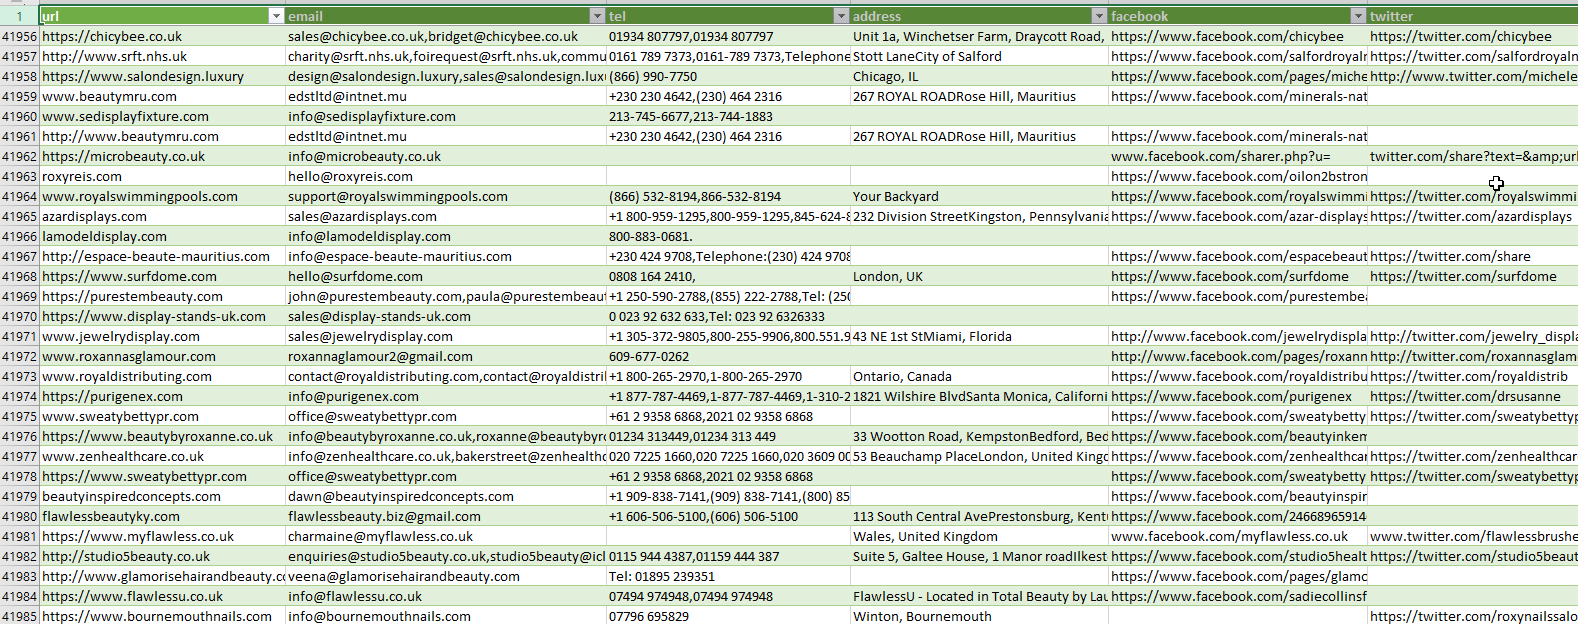Select the https://twitter.com/drsusanne cell

tap(1473, 396)
